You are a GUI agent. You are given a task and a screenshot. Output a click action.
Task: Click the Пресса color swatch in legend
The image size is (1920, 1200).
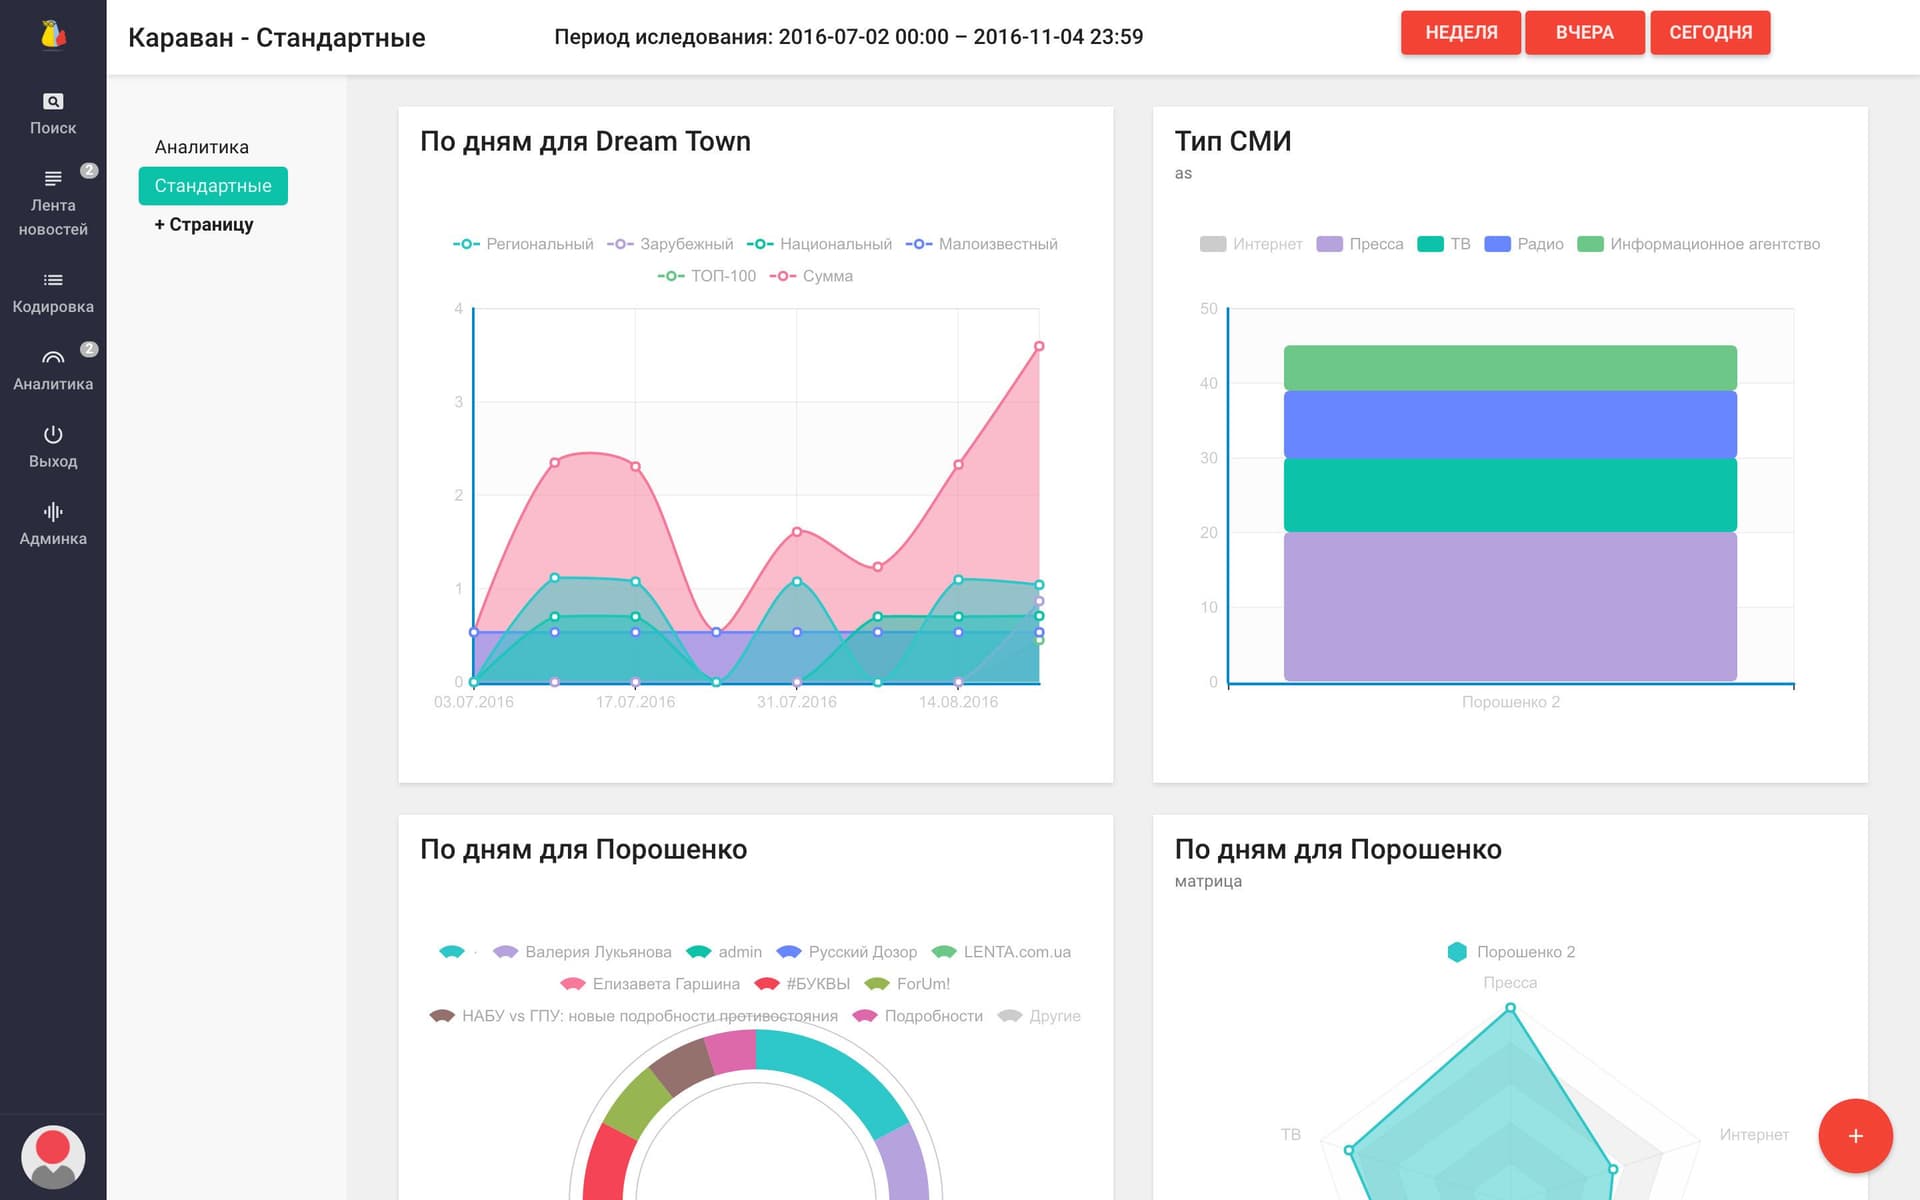point(1329,244)
